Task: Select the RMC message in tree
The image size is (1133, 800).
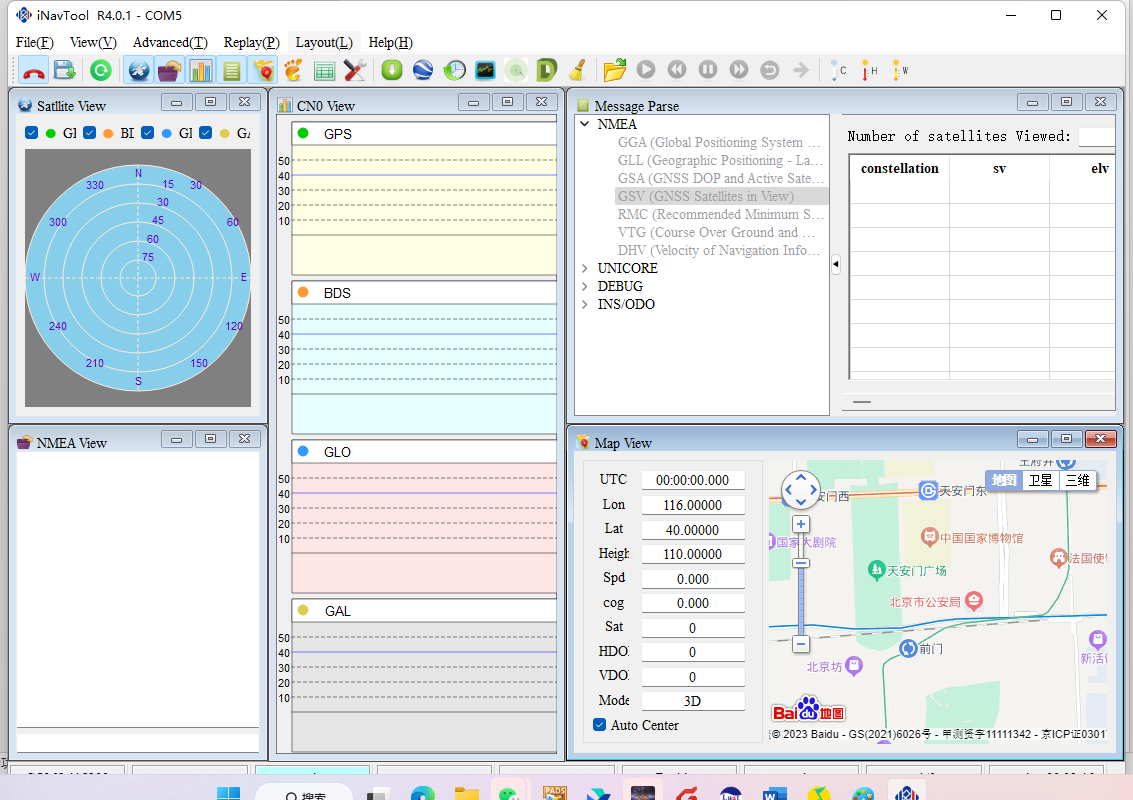Action: coord(720,214)
